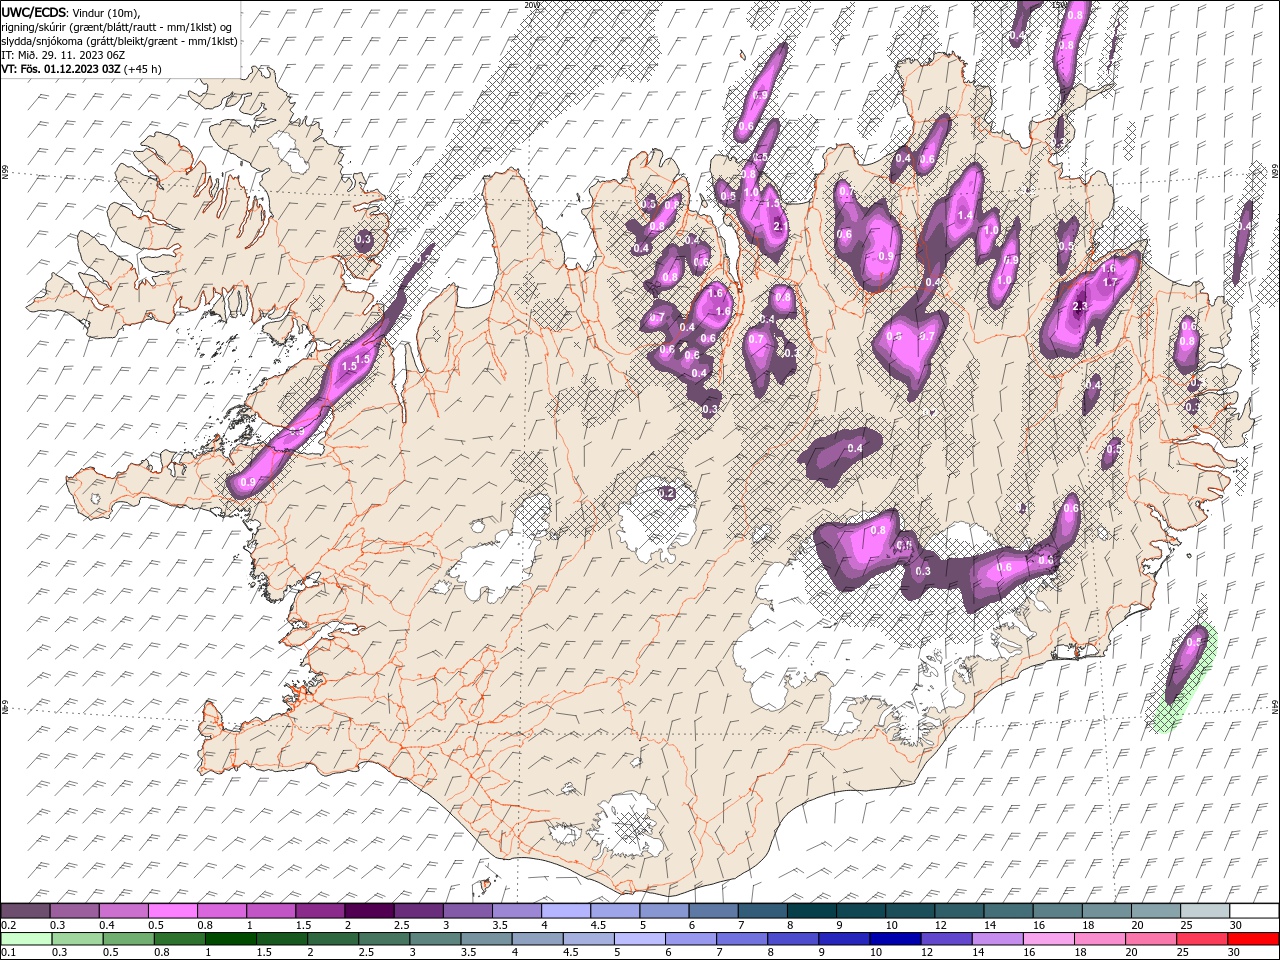Pick the upper legend purple swatch labeled 1.5
Viewport: 1280px width, 960px height.
(320, 910)
